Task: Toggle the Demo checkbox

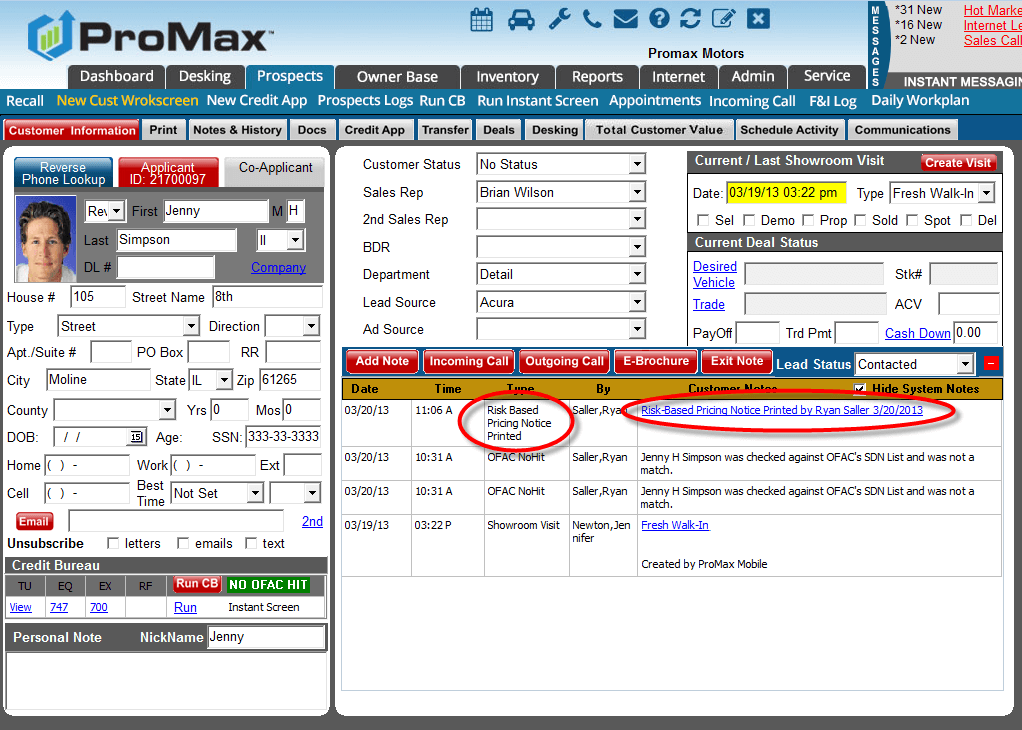Action: pos(749,220)
